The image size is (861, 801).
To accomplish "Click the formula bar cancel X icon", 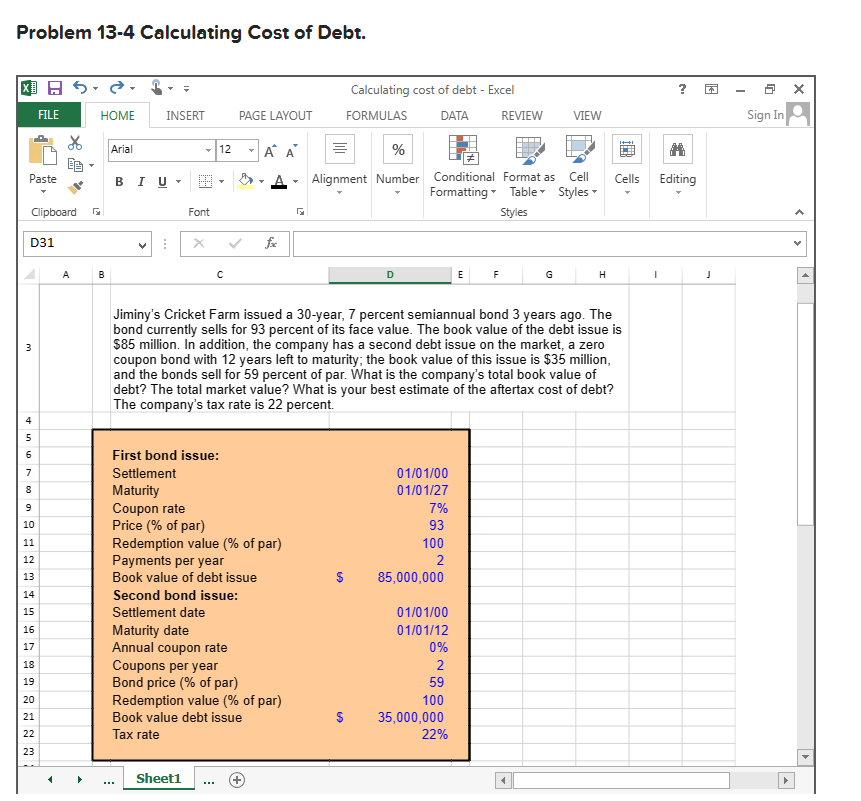I will (x=199, y=243).
